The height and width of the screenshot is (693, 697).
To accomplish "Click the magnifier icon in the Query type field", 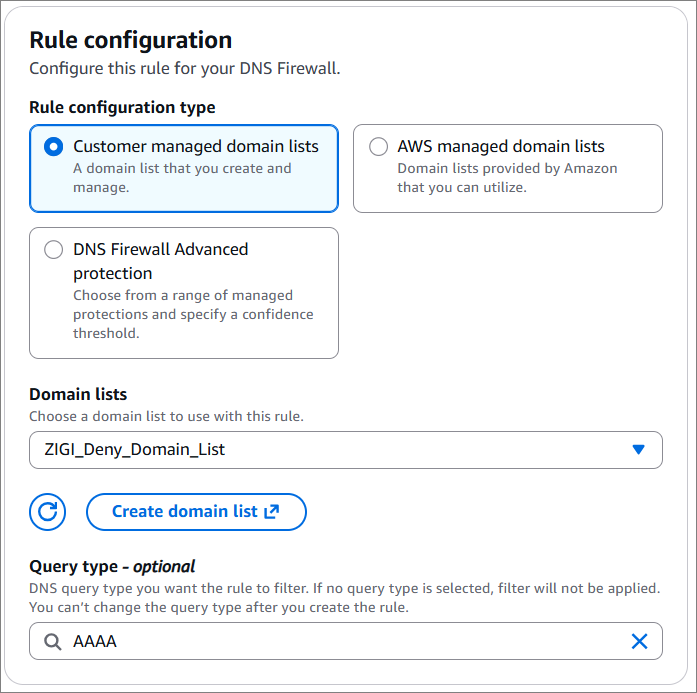I will 52,641.
